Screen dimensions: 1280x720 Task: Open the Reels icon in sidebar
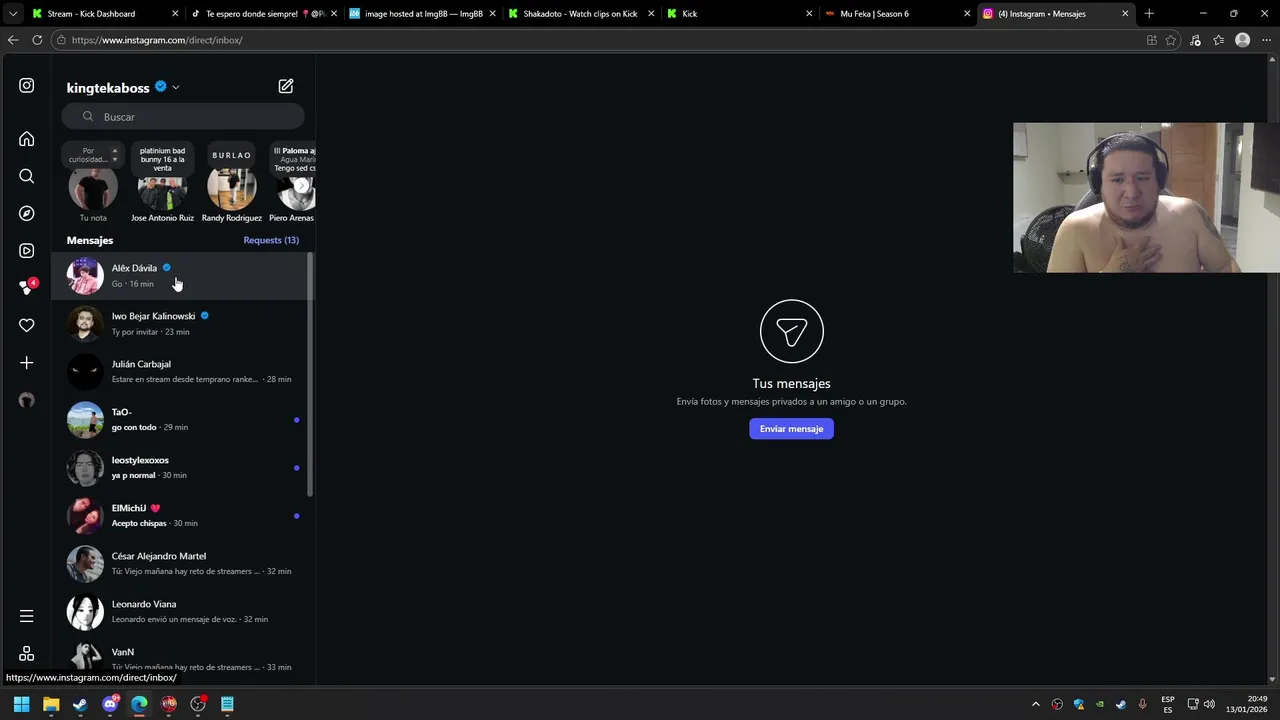pyautogui.click(x=27, y=251)
